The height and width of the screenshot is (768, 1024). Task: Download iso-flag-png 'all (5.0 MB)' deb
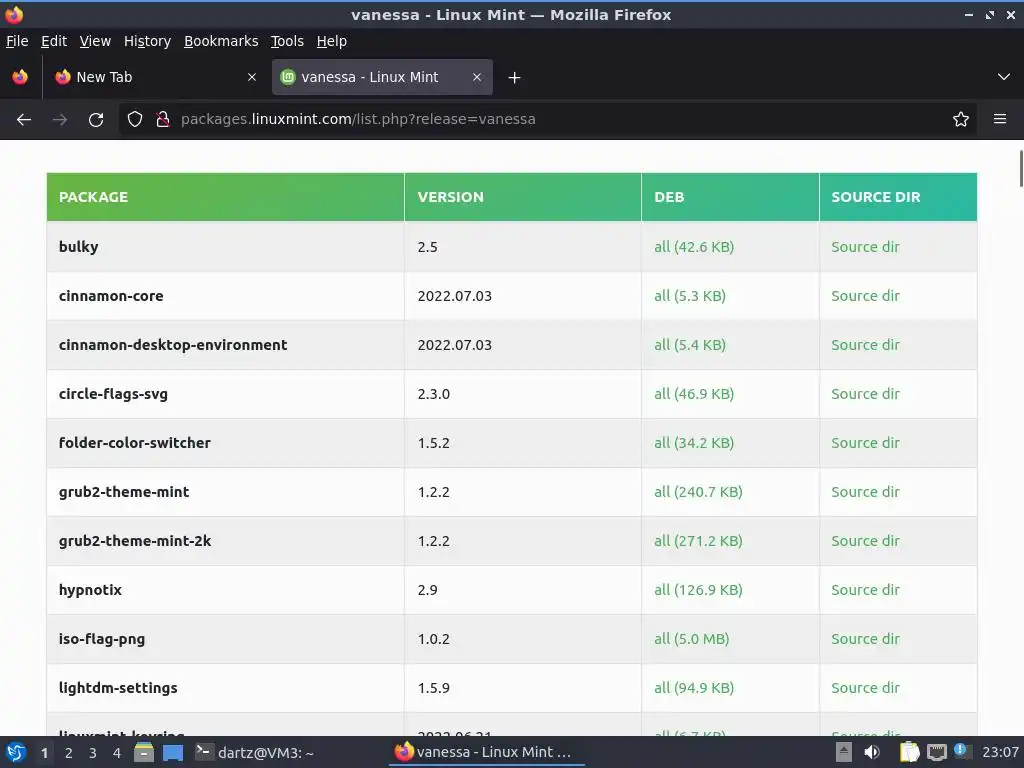692,639
